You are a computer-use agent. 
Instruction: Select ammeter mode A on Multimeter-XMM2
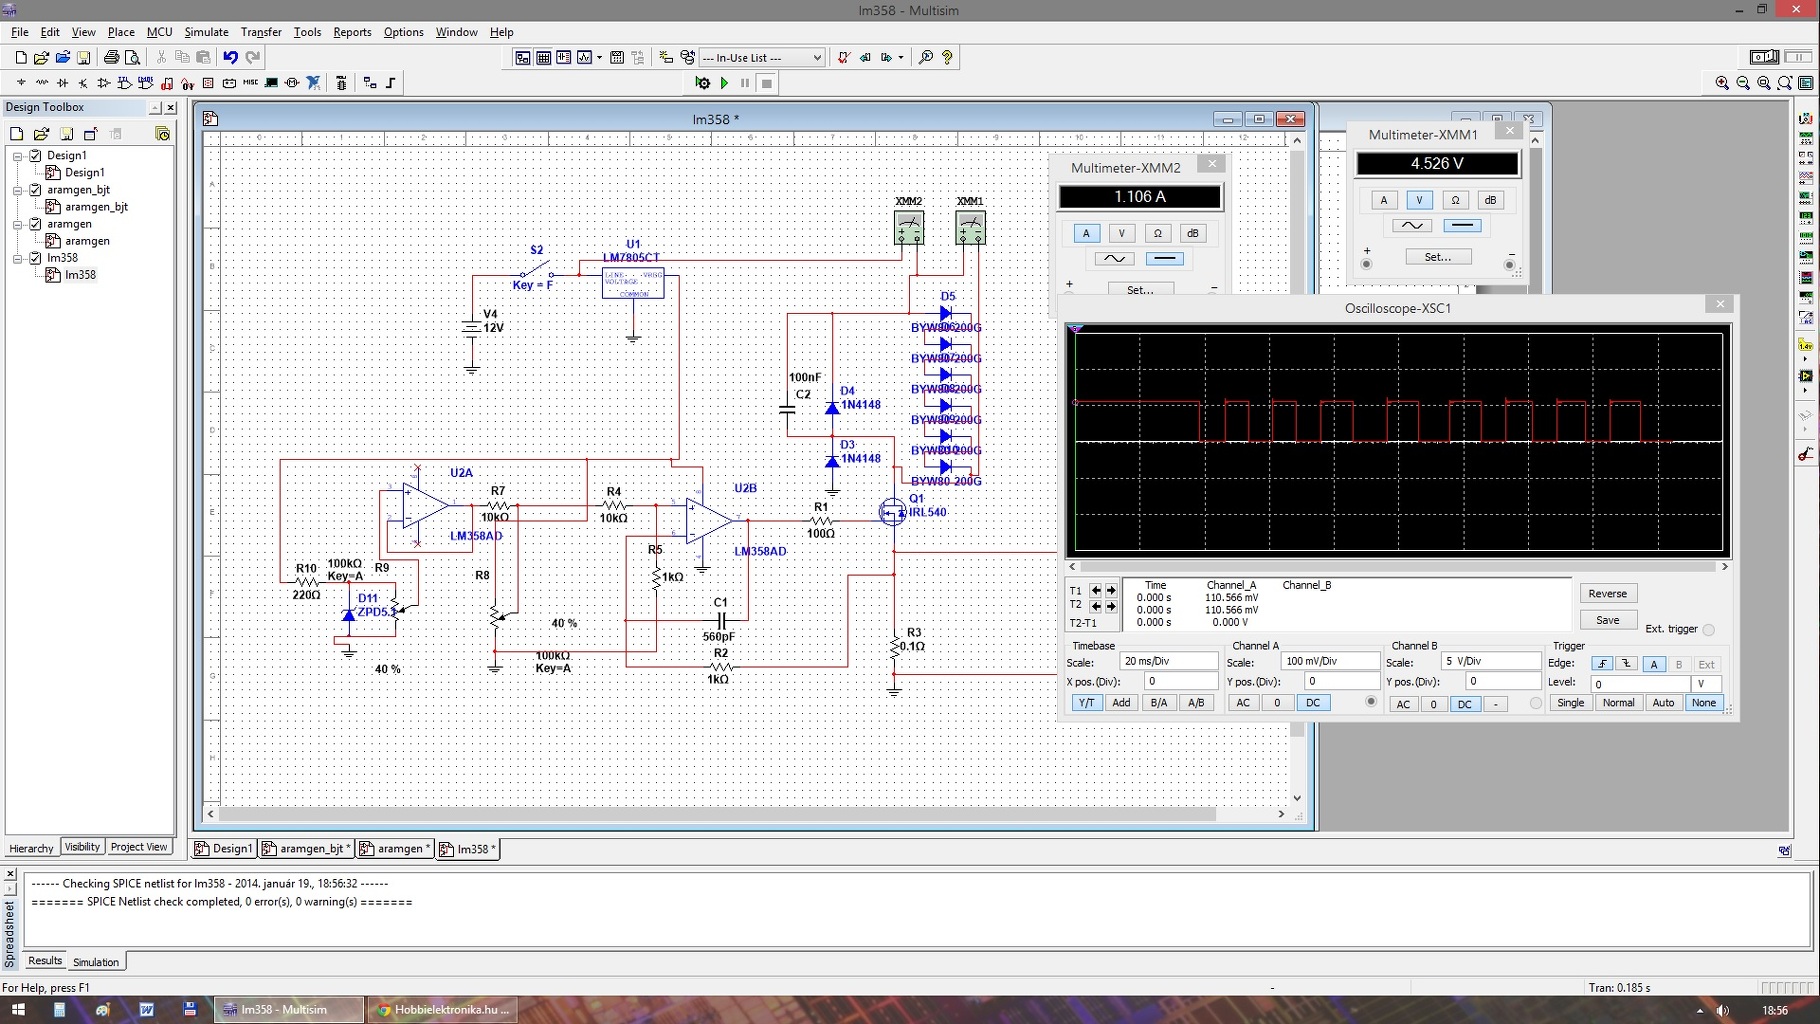(1086, 233)
